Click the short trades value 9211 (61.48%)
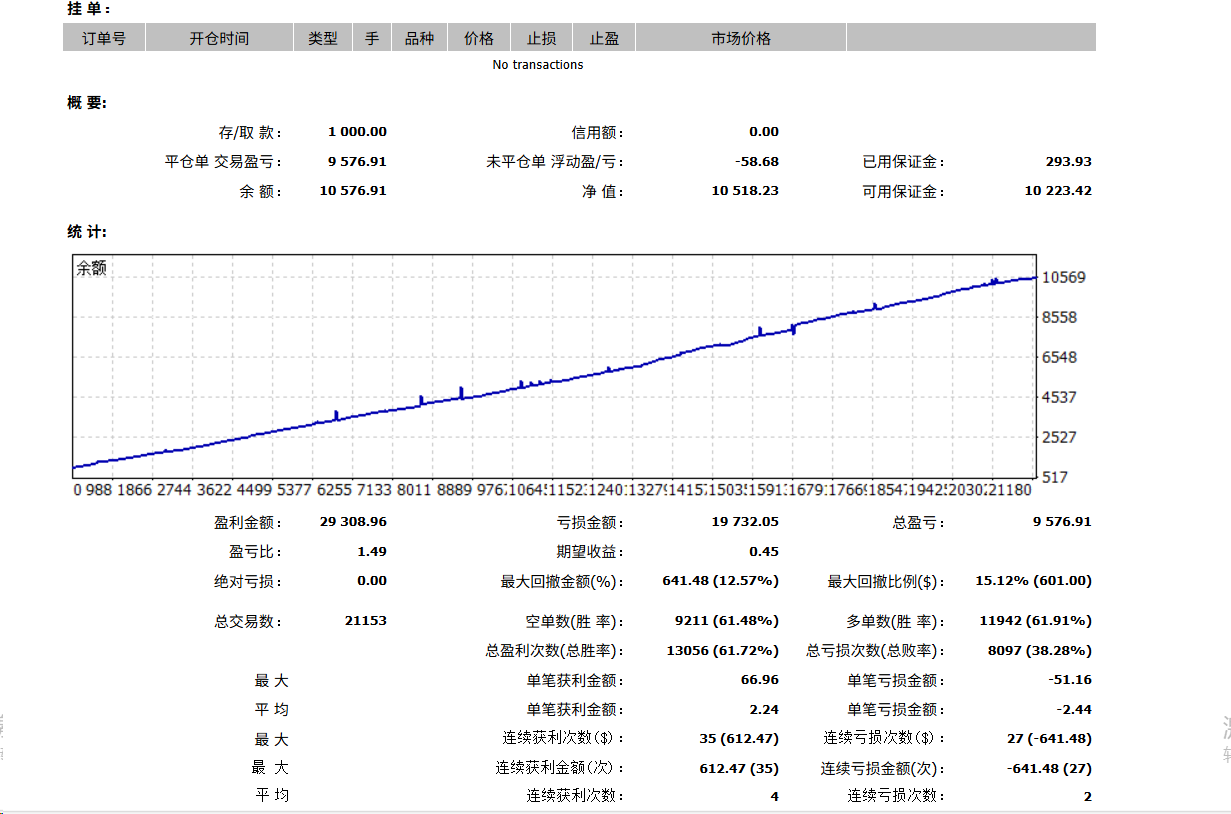The height and width of the screenshot is (814, 1231). pos(727,621)
